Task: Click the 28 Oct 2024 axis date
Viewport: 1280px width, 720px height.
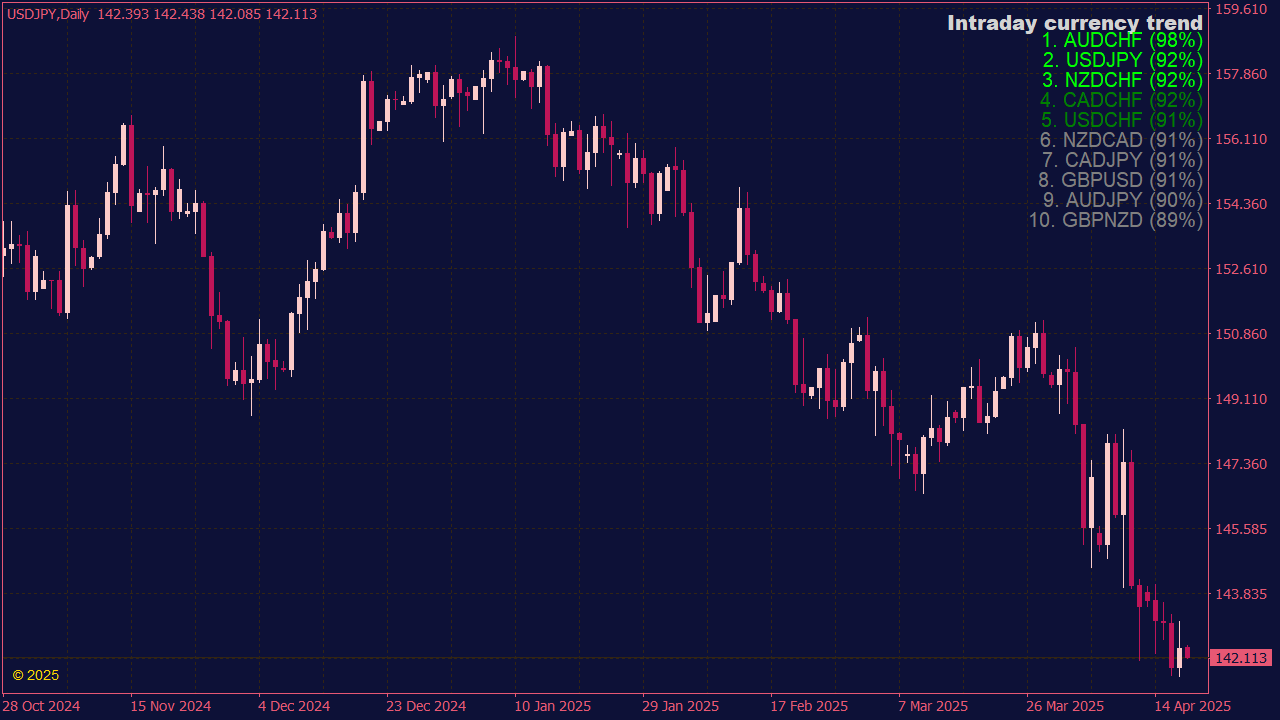Action: coord(40,706)
